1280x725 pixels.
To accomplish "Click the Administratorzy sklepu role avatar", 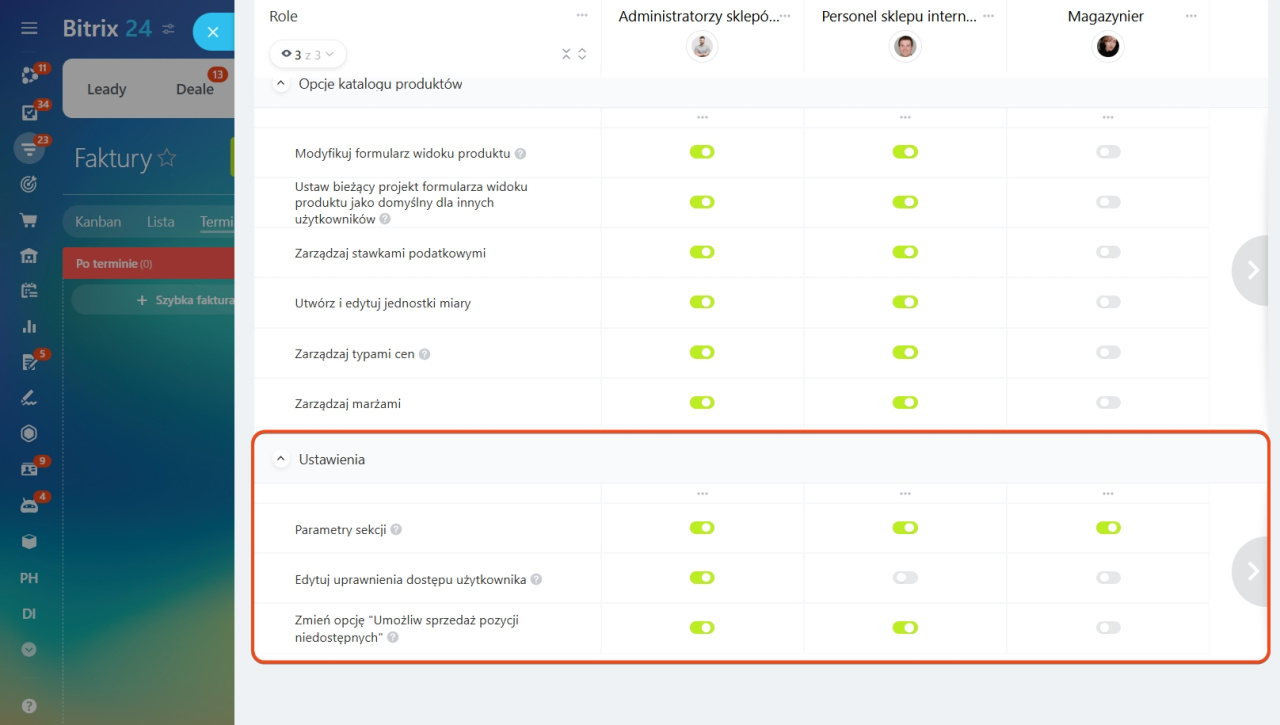I will pos(702,46).
